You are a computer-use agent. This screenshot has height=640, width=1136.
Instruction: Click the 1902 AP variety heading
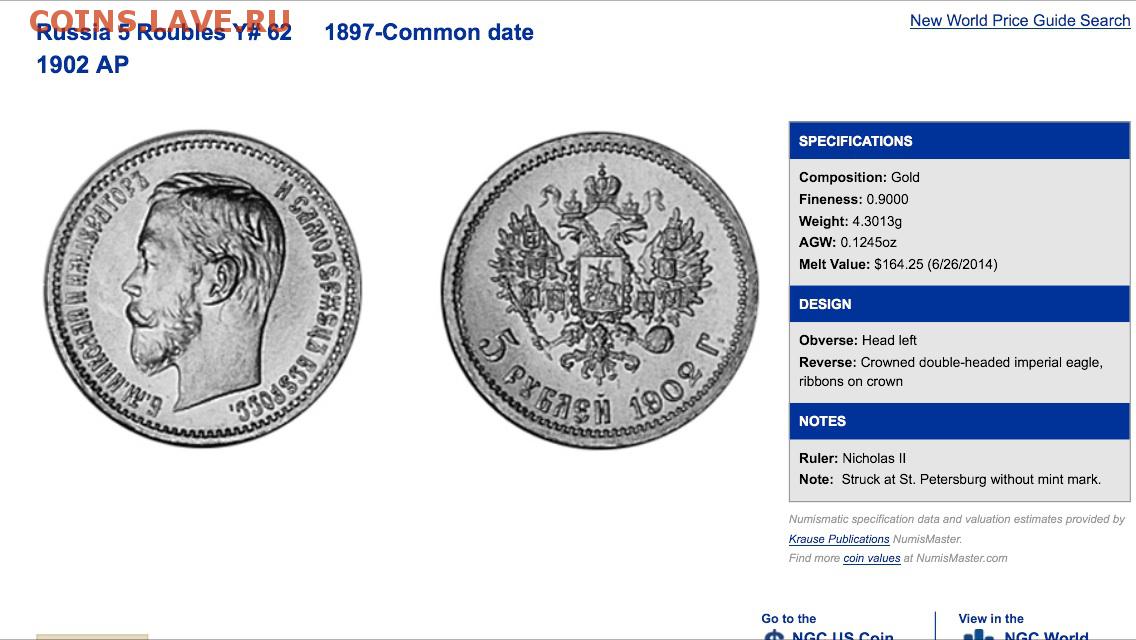click(x=83, y=65)
